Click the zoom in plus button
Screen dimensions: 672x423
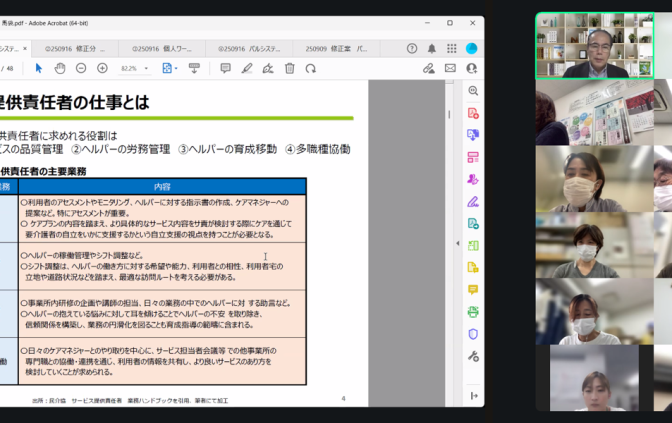(x=103, y=68)
